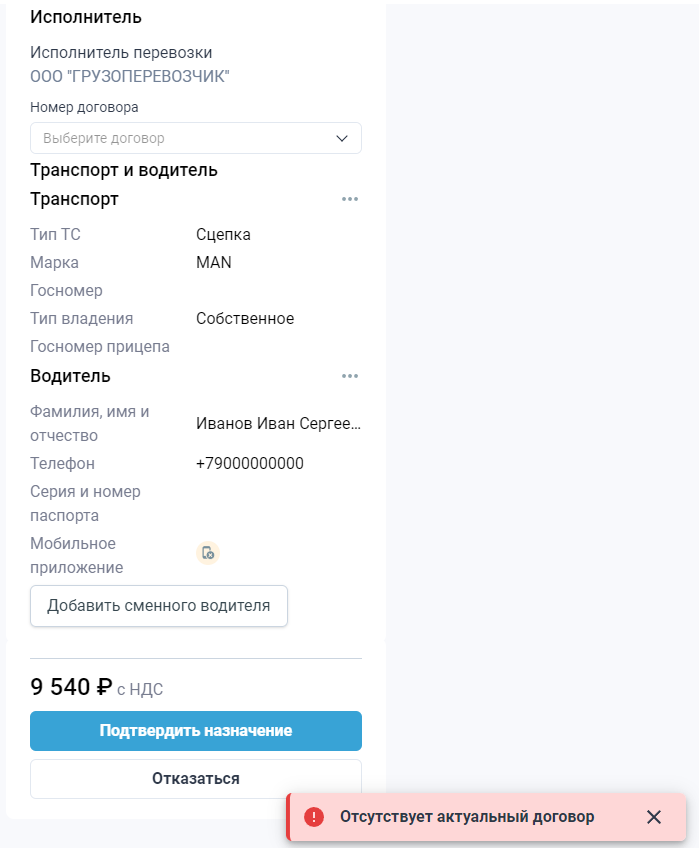This screenshot has height=848, width=699.
Task: Click the mobile app status phone icon
Action: click(208, 552)
